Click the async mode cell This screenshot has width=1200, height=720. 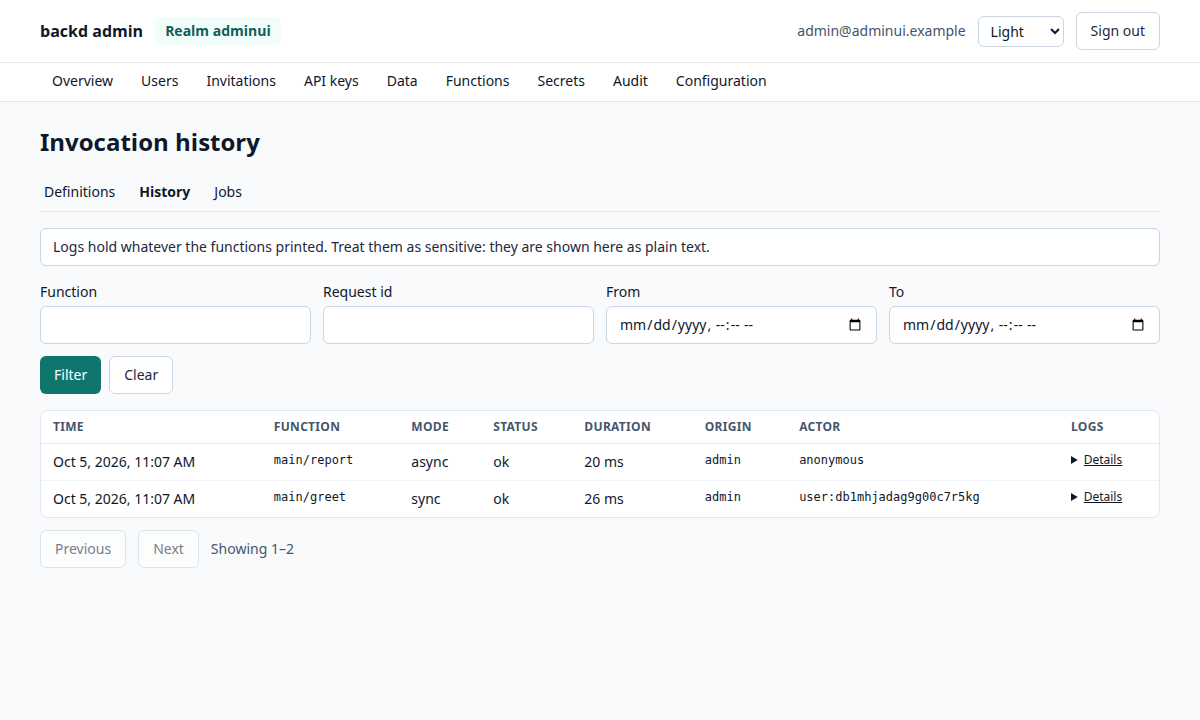point(430,462)
